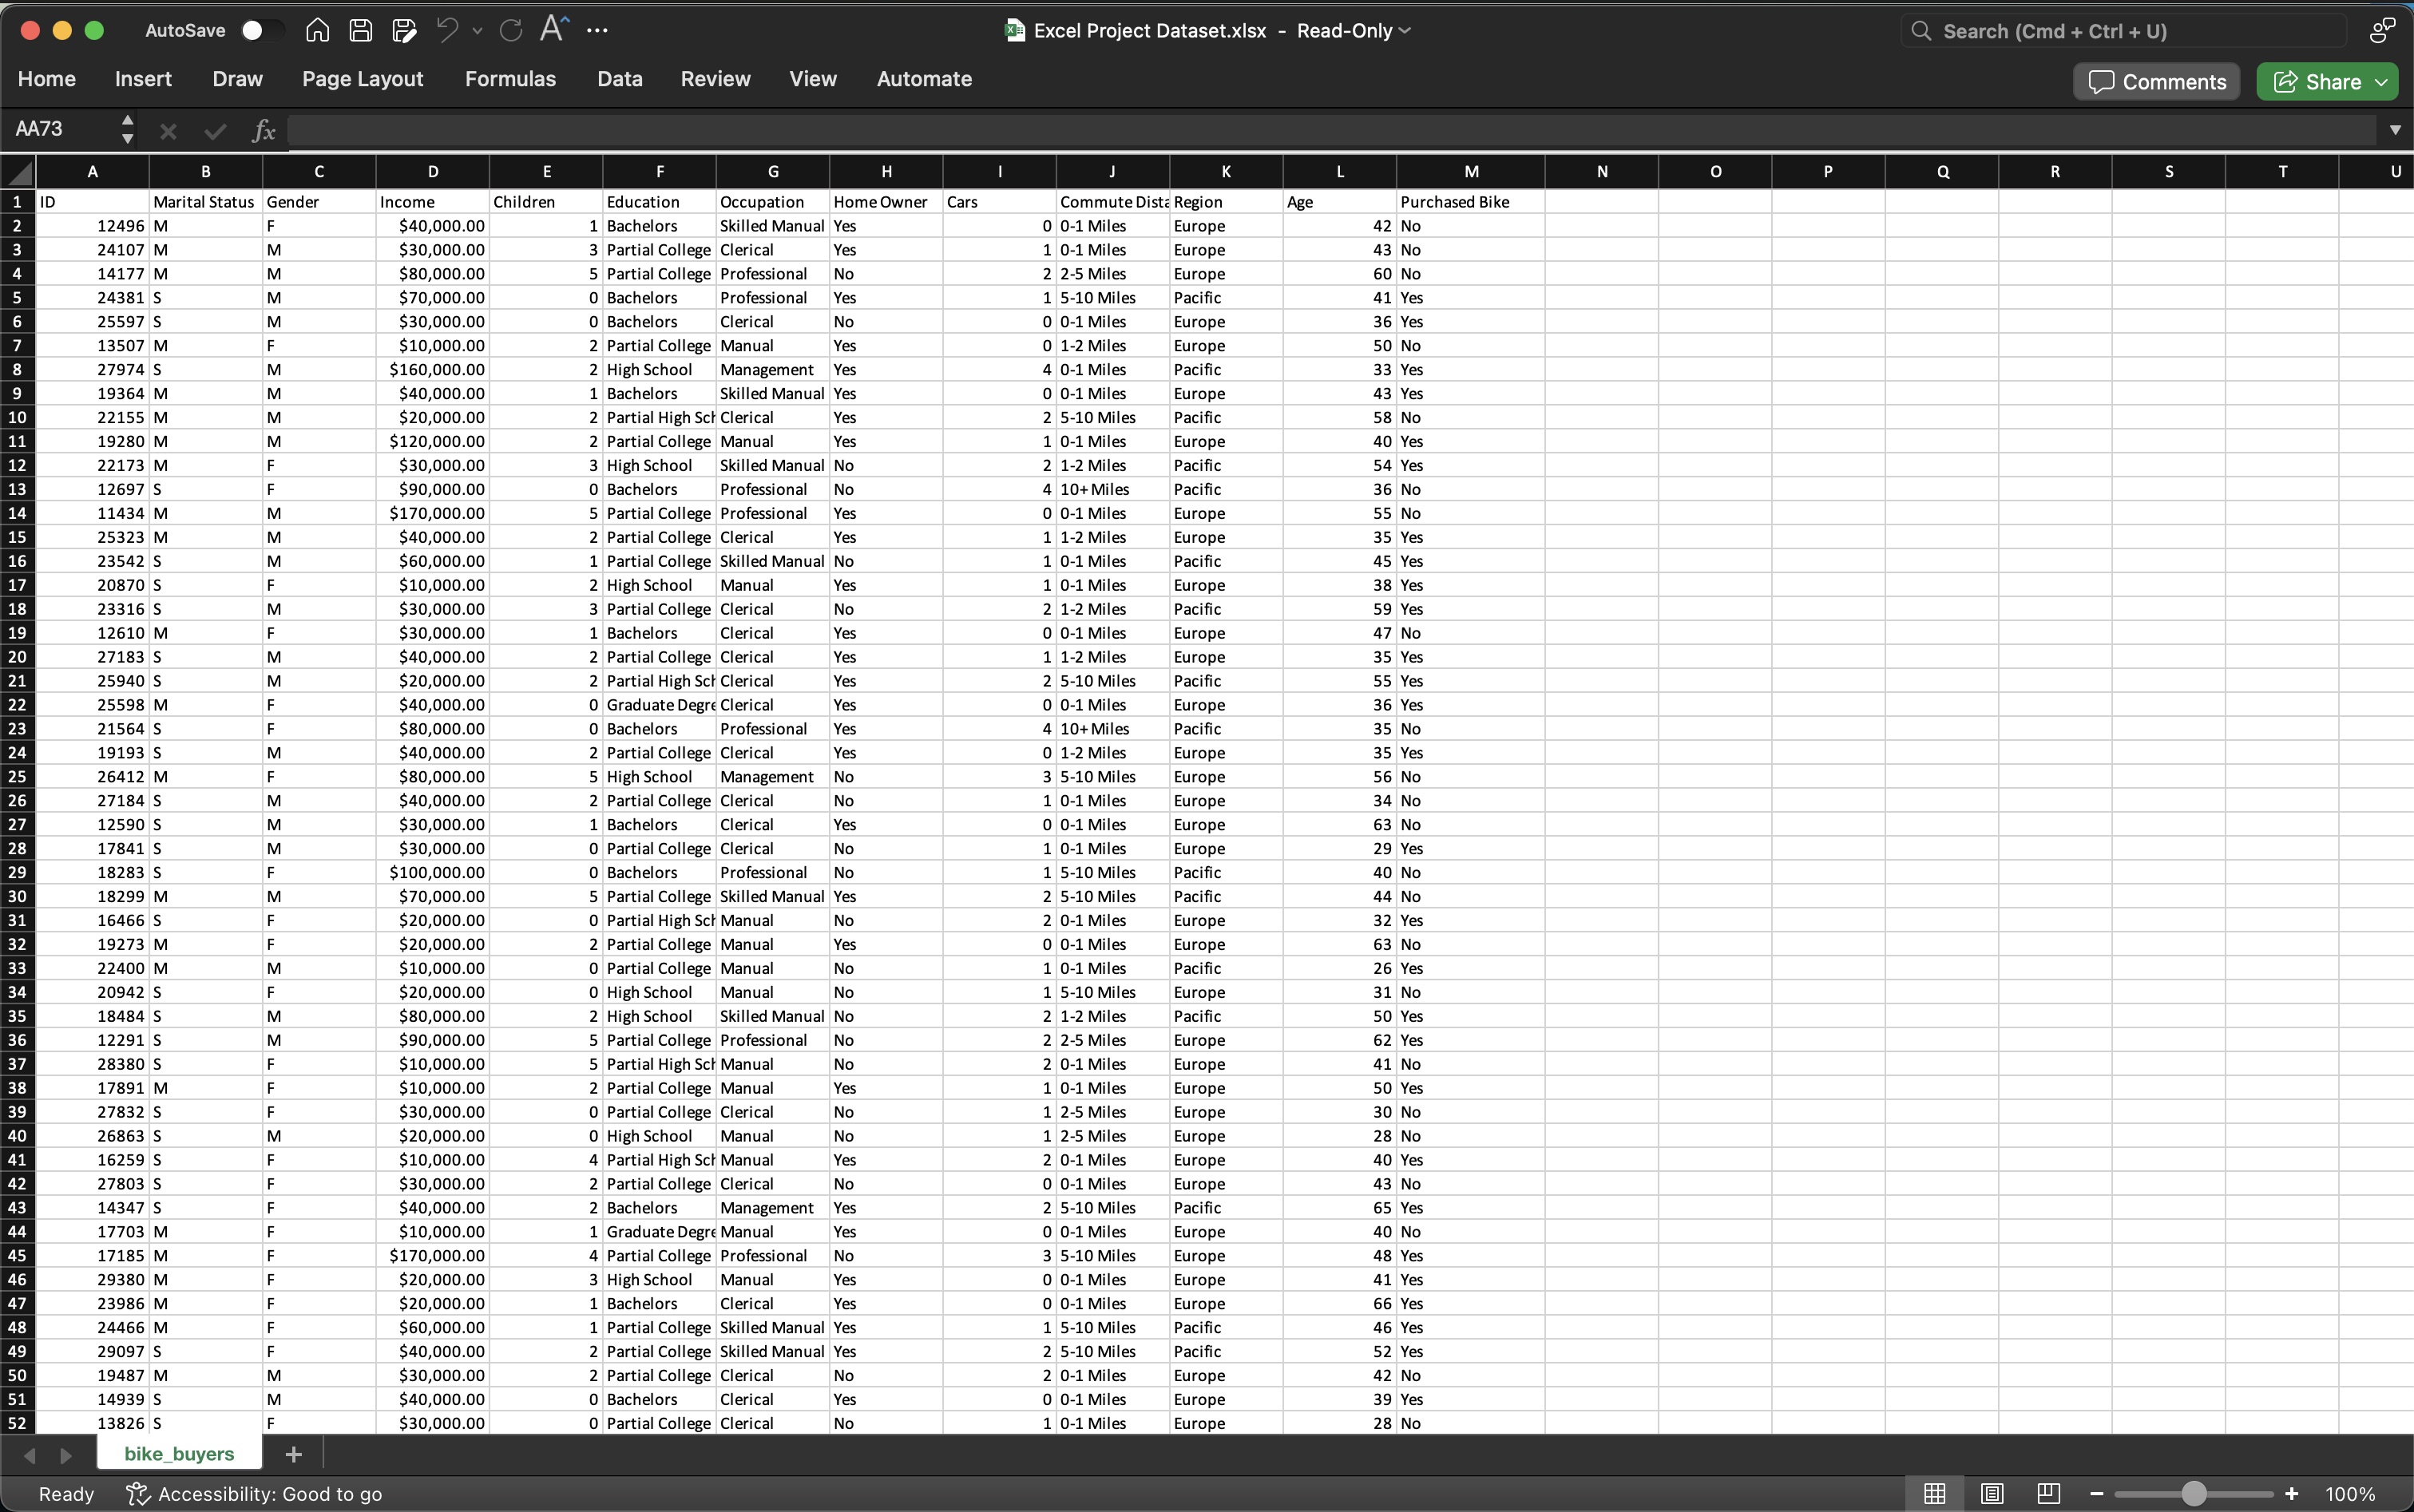This screenshot has height=1512, width=2414.
Task: Select Normal view in status bar
Action: 1934,1493
